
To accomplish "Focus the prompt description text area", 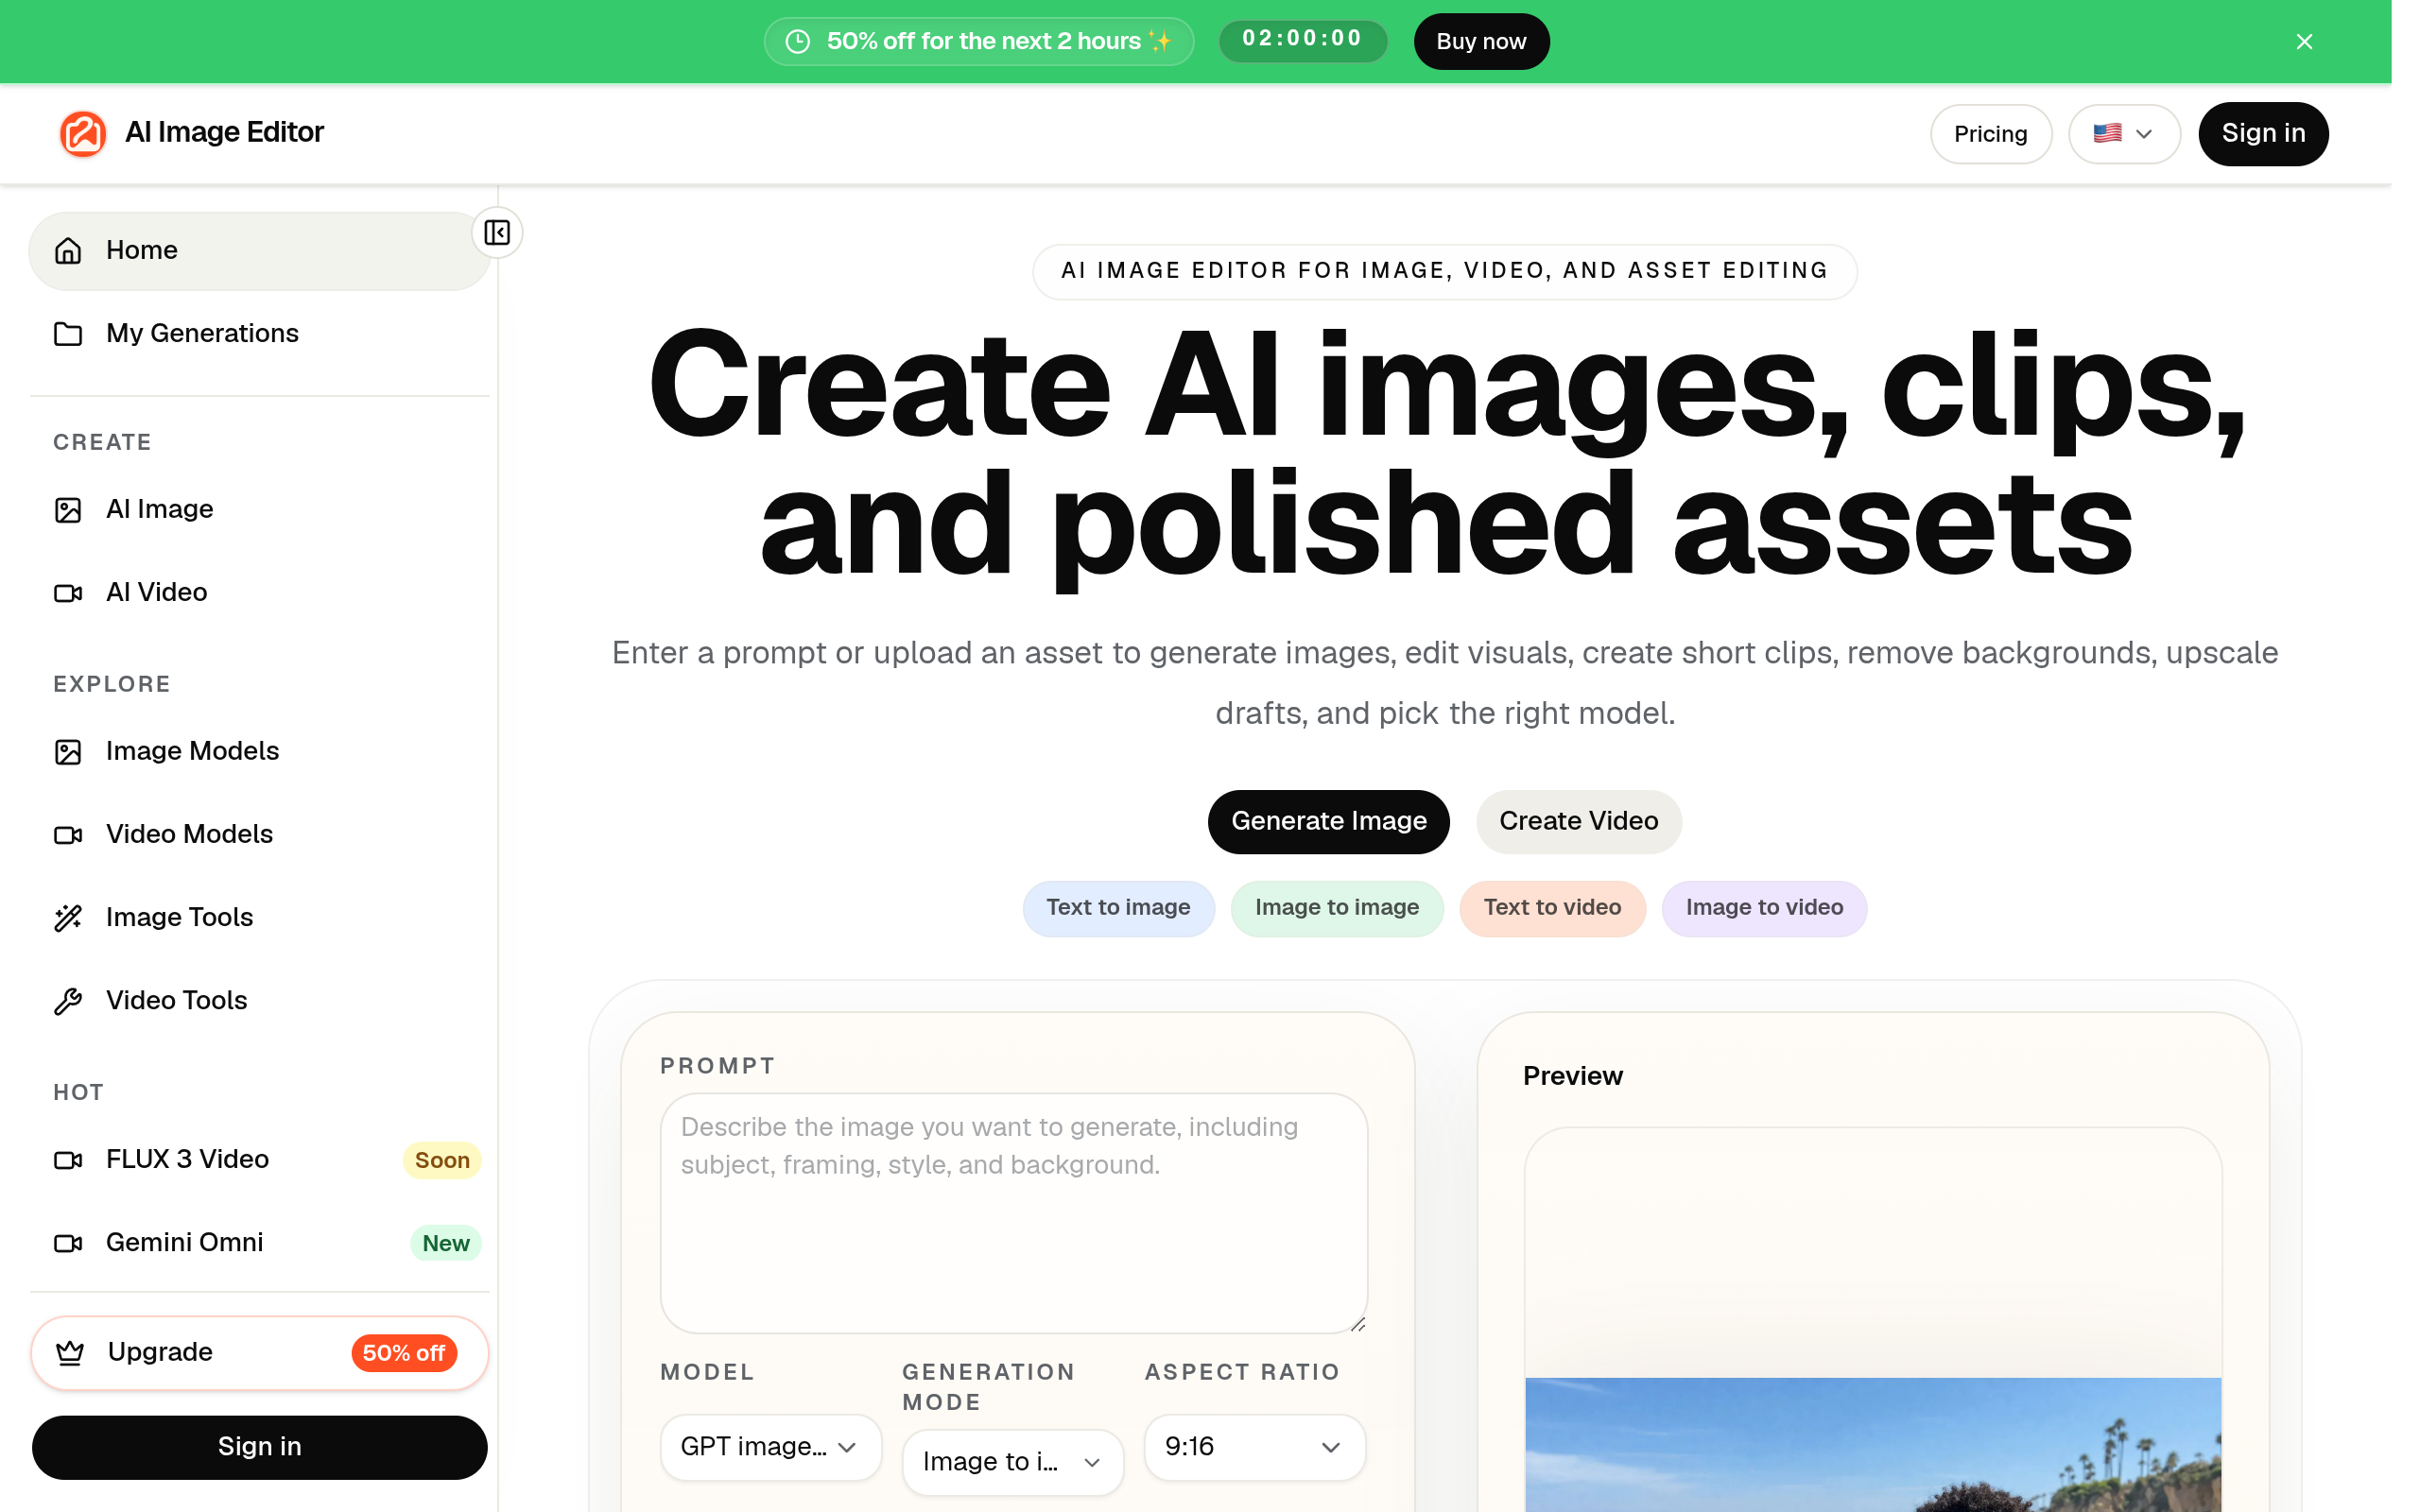I will coord(1013,1213).
